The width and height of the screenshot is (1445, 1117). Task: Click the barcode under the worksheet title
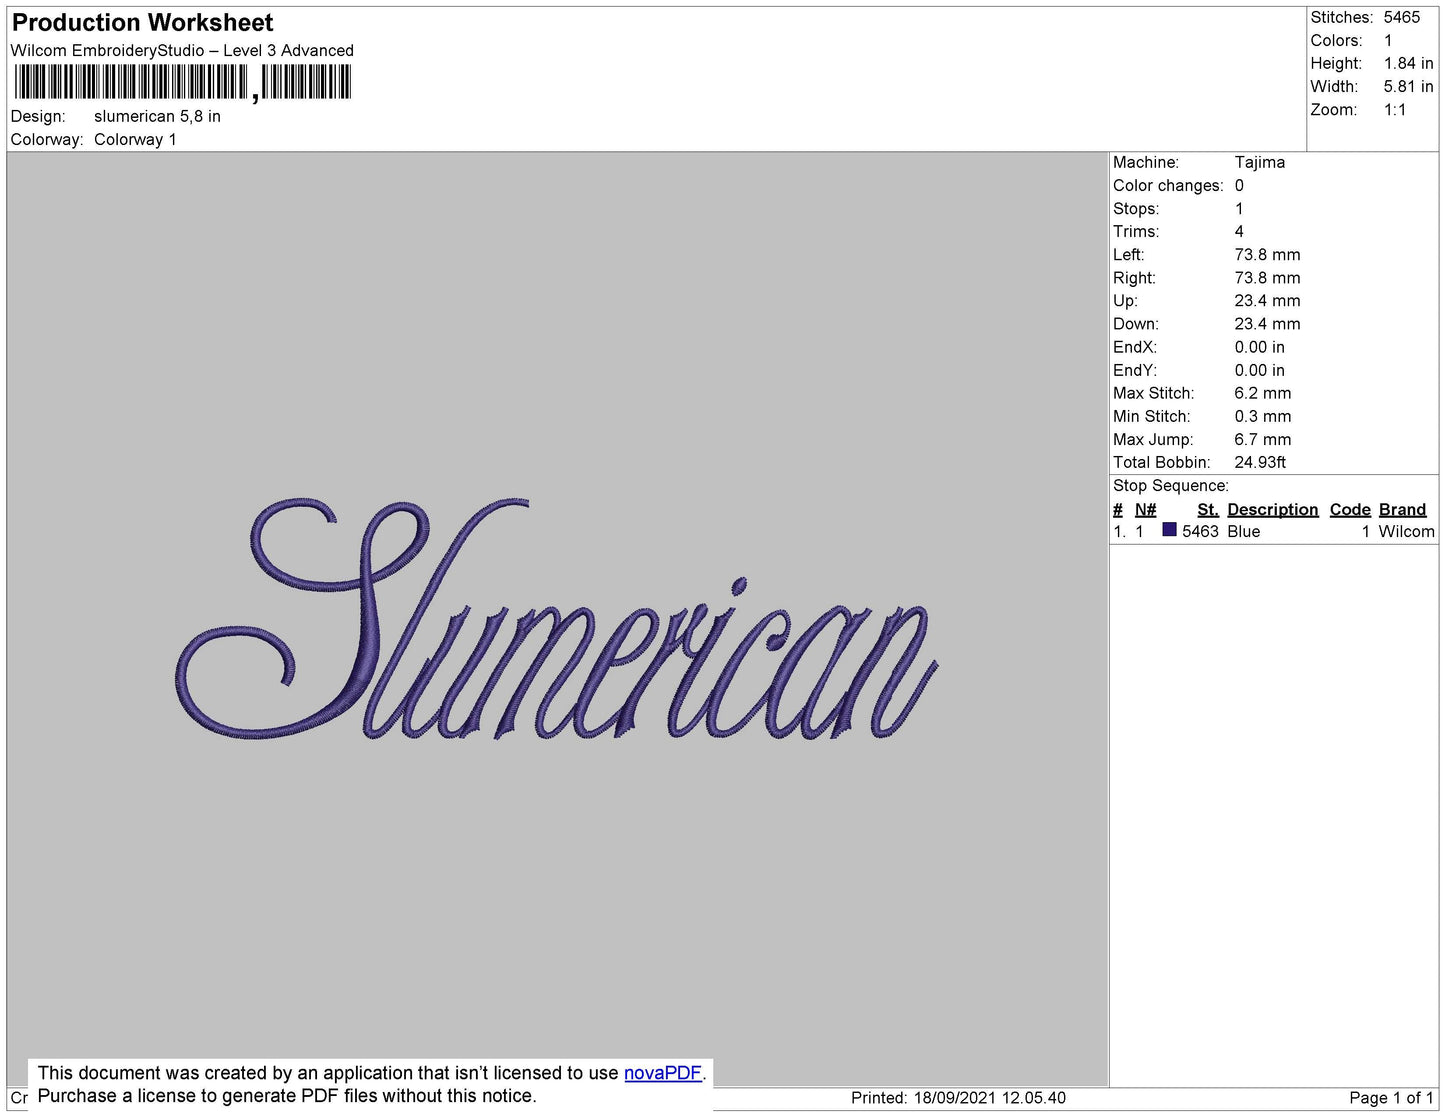click(183, 82)
